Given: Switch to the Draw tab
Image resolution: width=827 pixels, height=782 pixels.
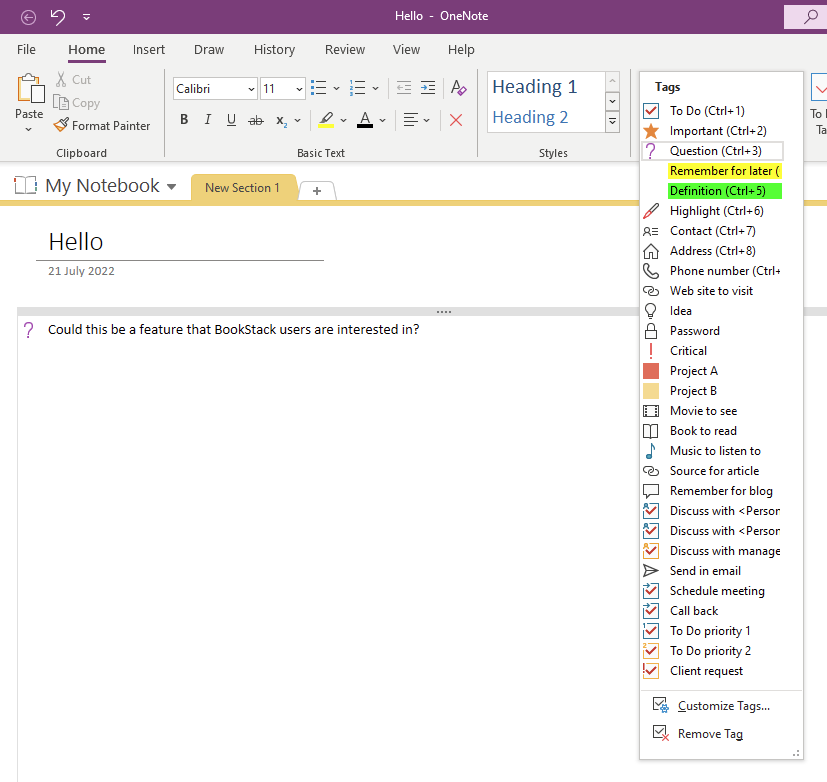Looking at the screenshot, I should tap(209, 50).
